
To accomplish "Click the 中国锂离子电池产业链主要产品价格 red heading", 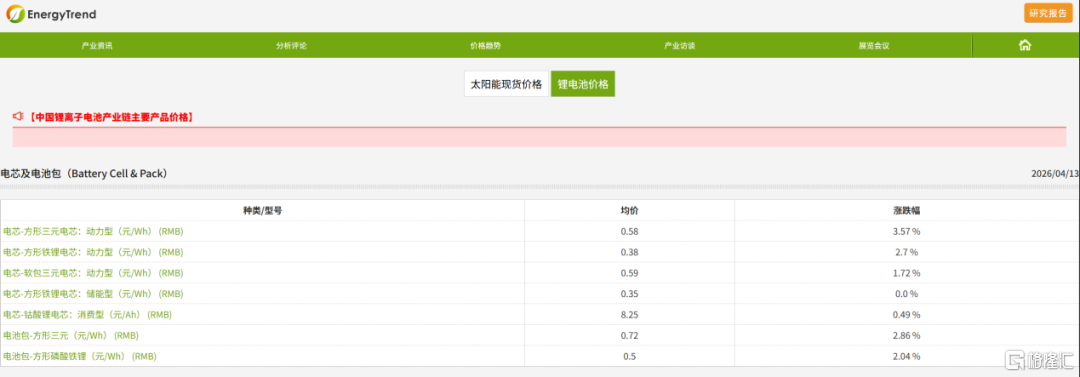I will [x=111, y=117].
